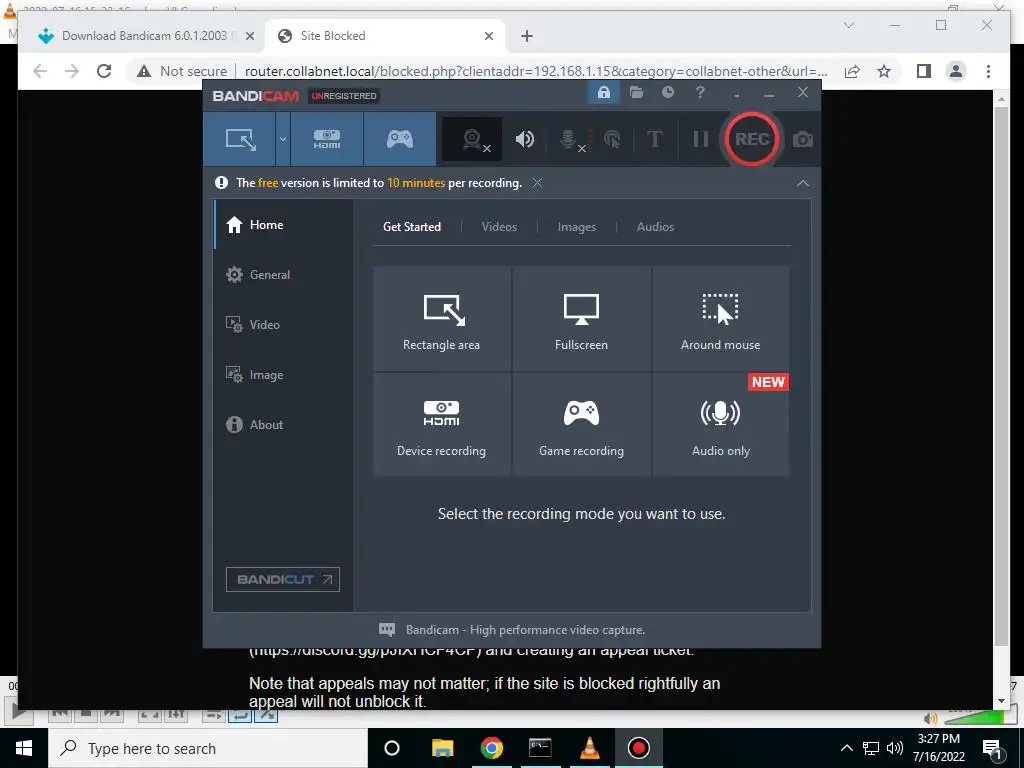1024x768 pixels.
Task: Open the Chrome three-dot menu
Action: click(988, 71)
